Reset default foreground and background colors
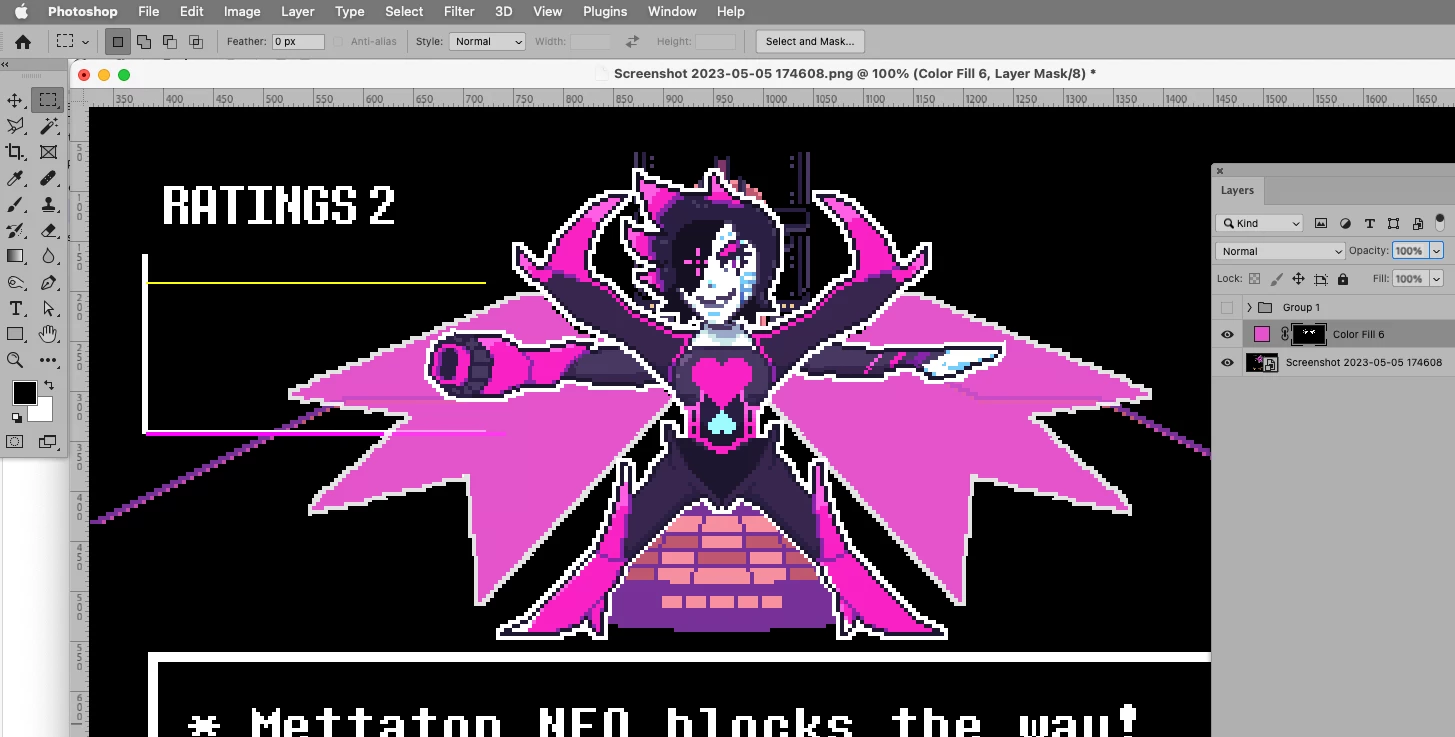1455x737 pixels. [x=17, y=418]
